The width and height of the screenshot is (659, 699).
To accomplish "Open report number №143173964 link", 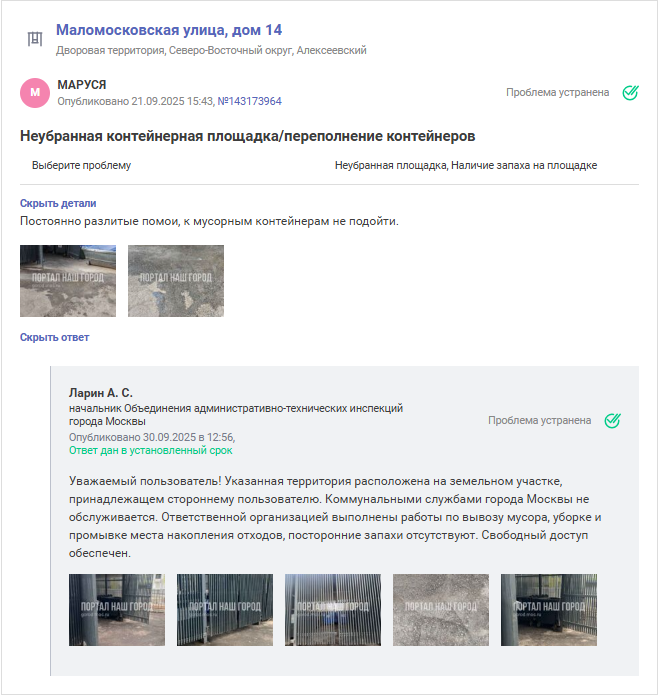I will click(249, 101).
